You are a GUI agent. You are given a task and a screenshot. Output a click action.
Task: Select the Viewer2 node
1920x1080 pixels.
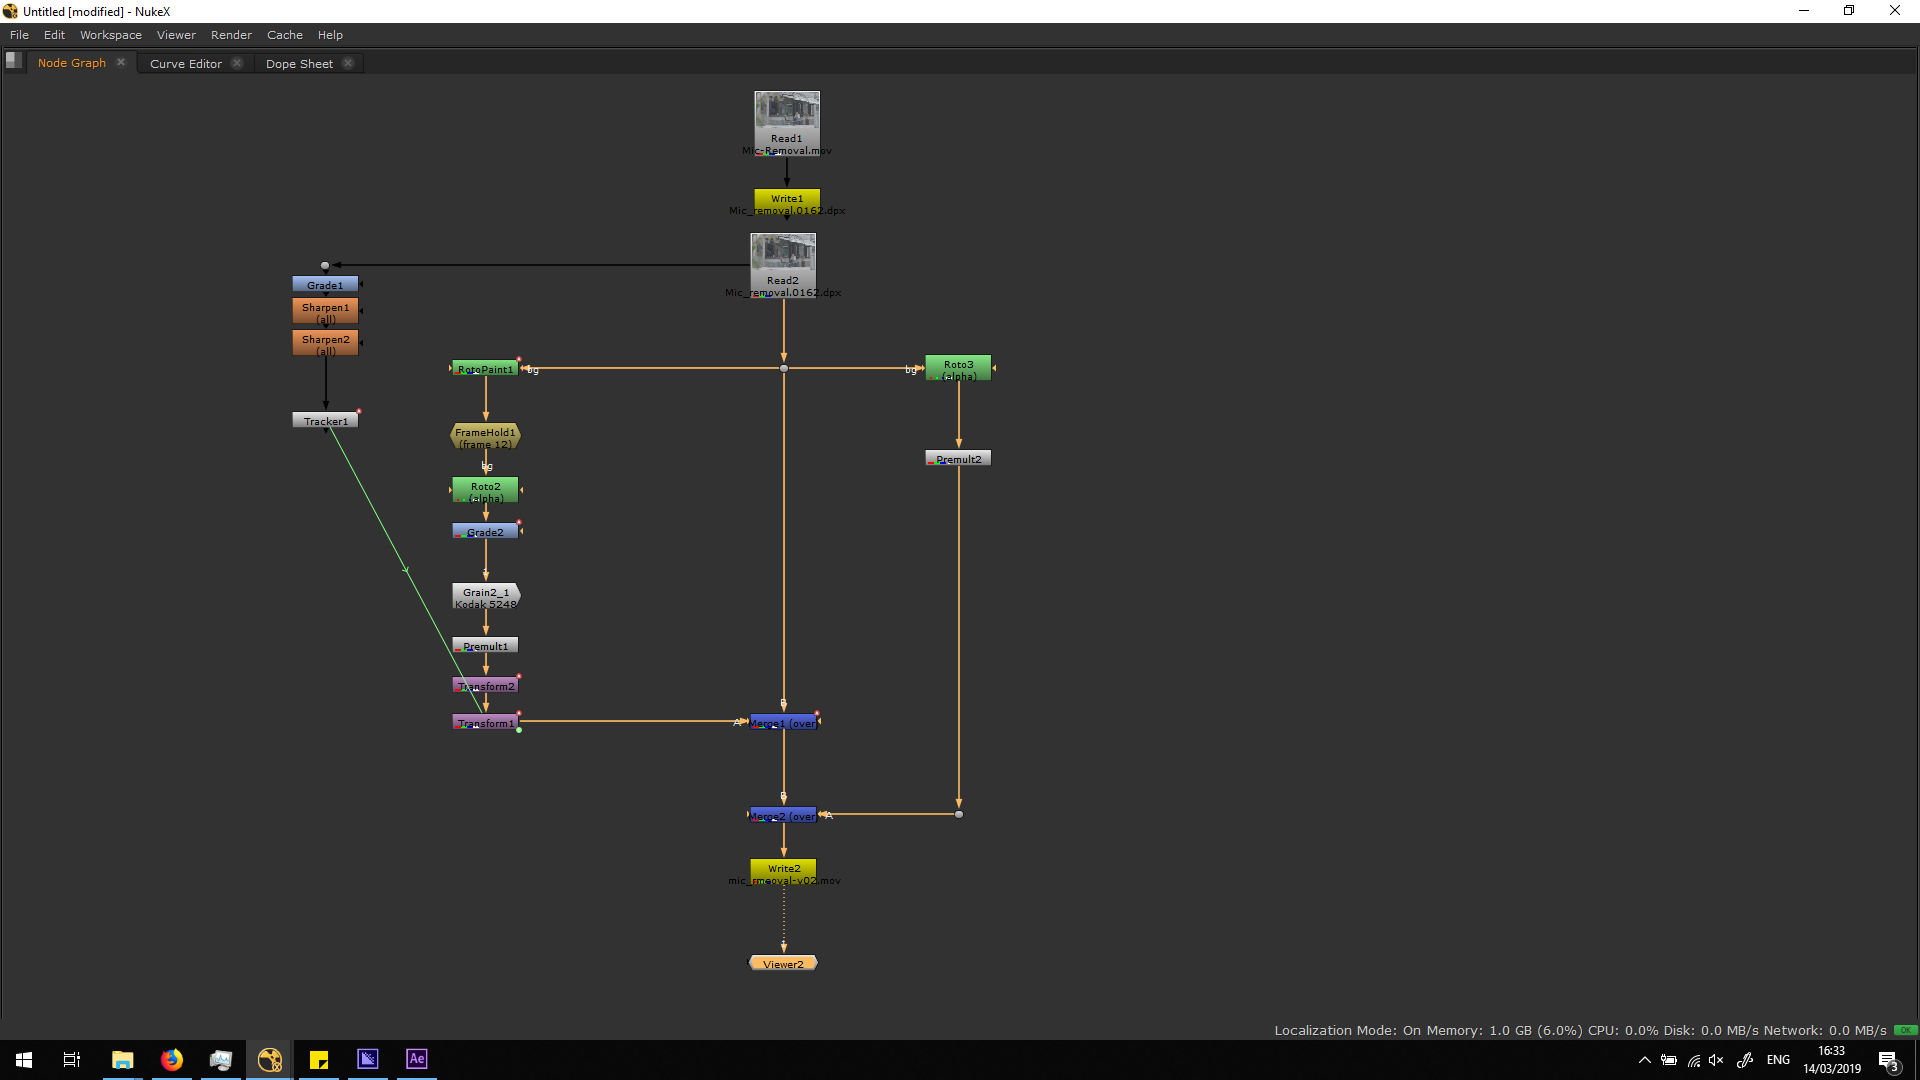coord(783,964)
